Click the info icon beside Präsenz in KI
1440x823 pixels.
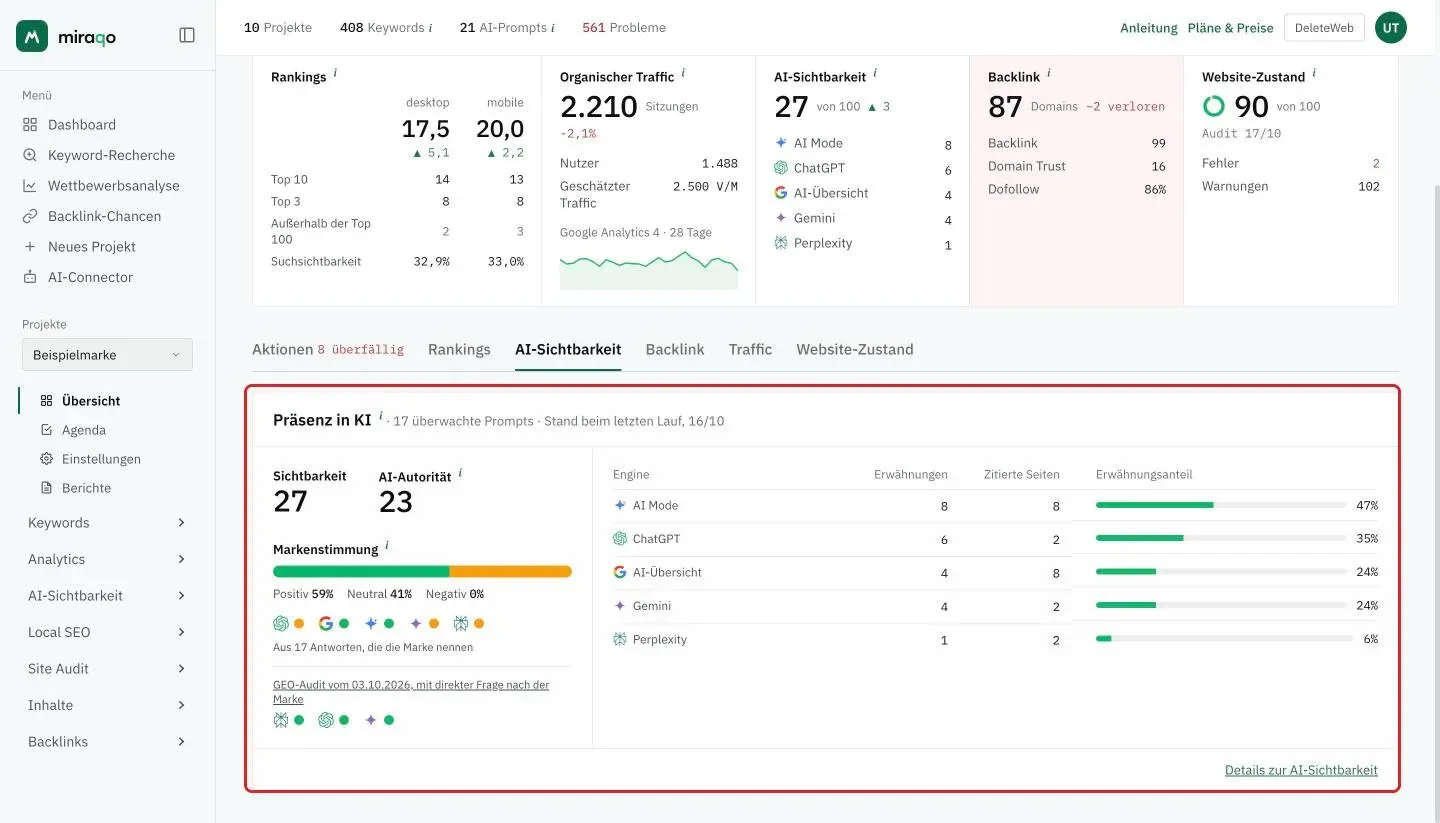(380, 416)
